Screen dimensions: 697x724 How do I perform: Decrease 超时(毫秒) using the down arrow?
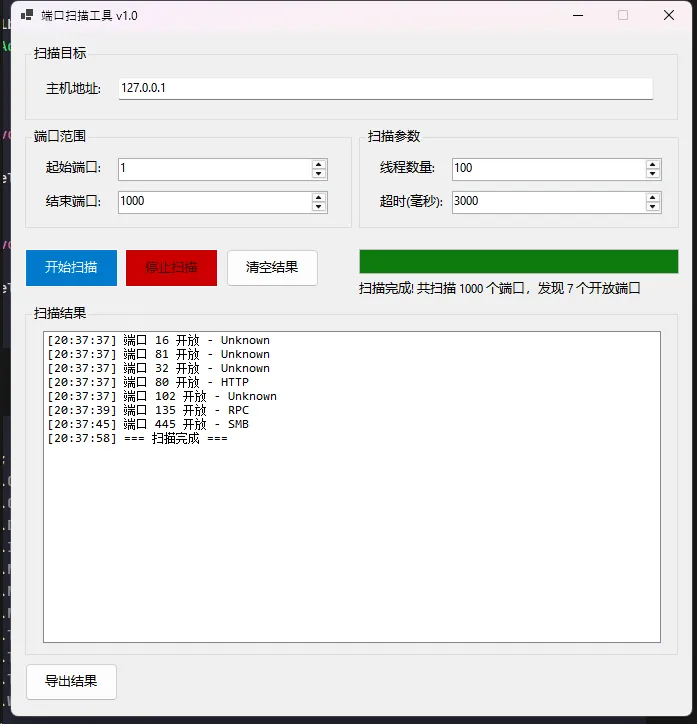[652, 206]
